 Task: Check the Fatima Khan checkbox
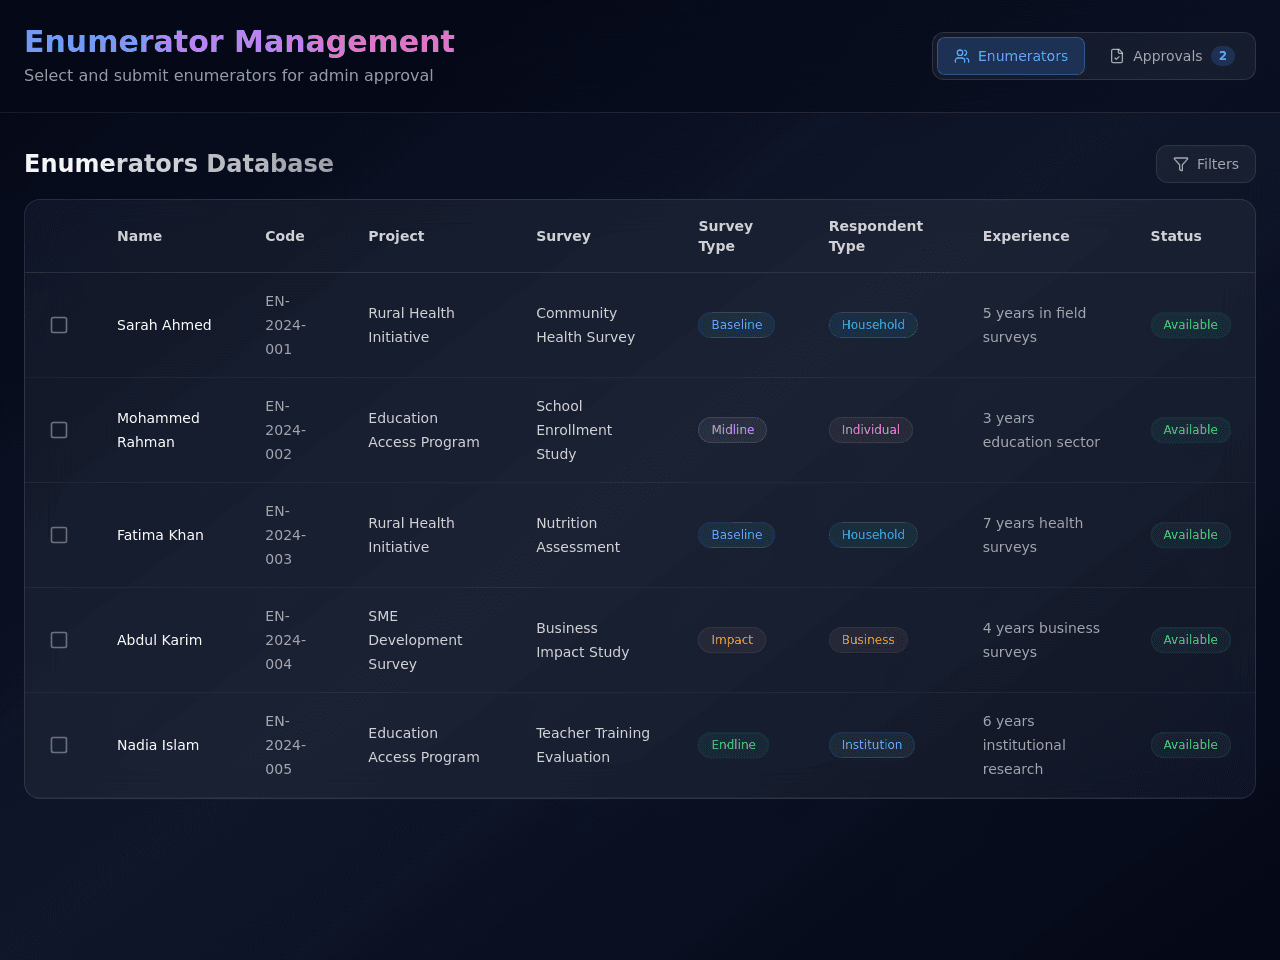[59, 535]
